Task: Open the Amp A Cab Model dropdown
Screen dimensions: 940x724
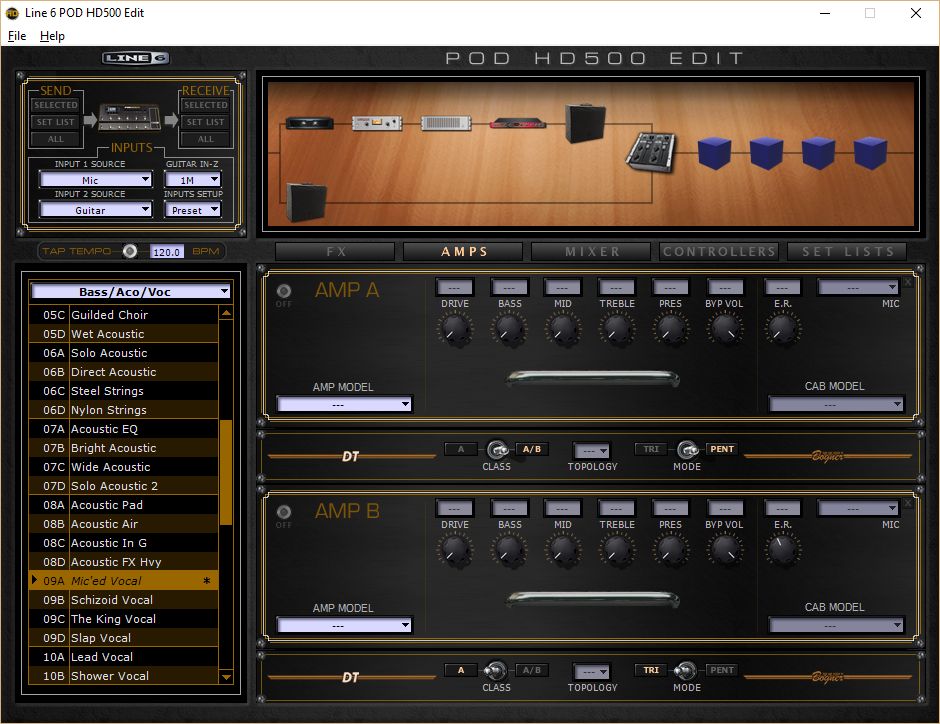Action: (836, 405)
